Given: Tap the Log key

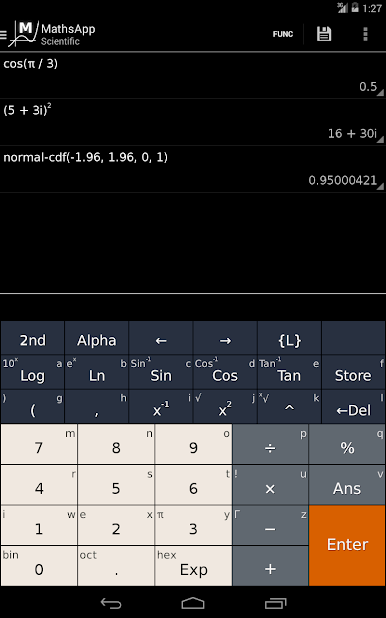Looking at the screenshot, I should [x=33, y=372].
